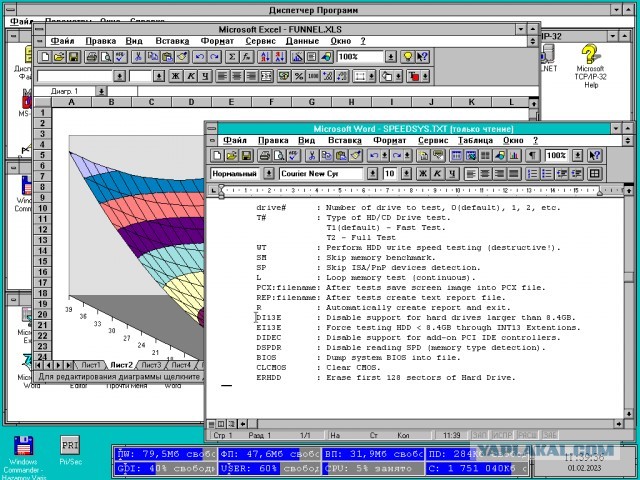Toggle Bold (Ж) in Excel formatting bar
The height and width of the screenshot is (480, 640).
click(176, 76)
